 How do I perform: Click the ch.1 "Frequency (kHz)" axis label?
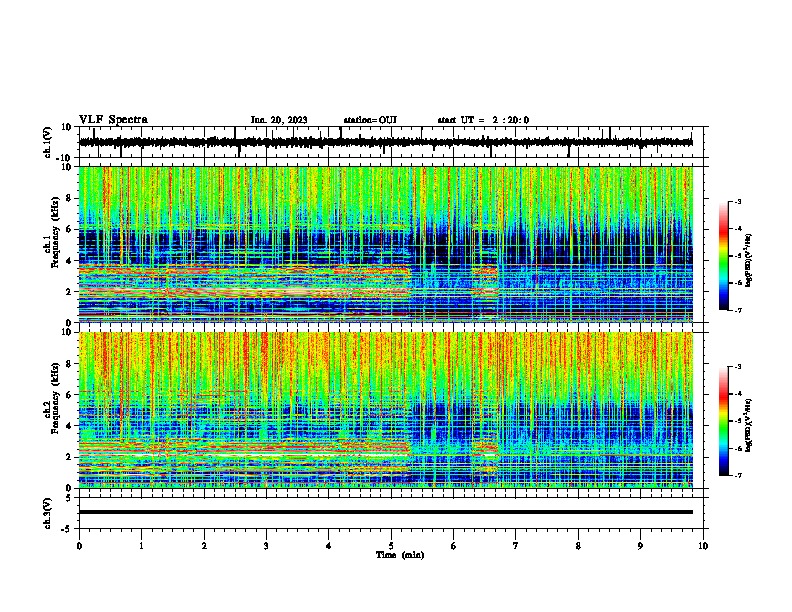tap(54, 233)
